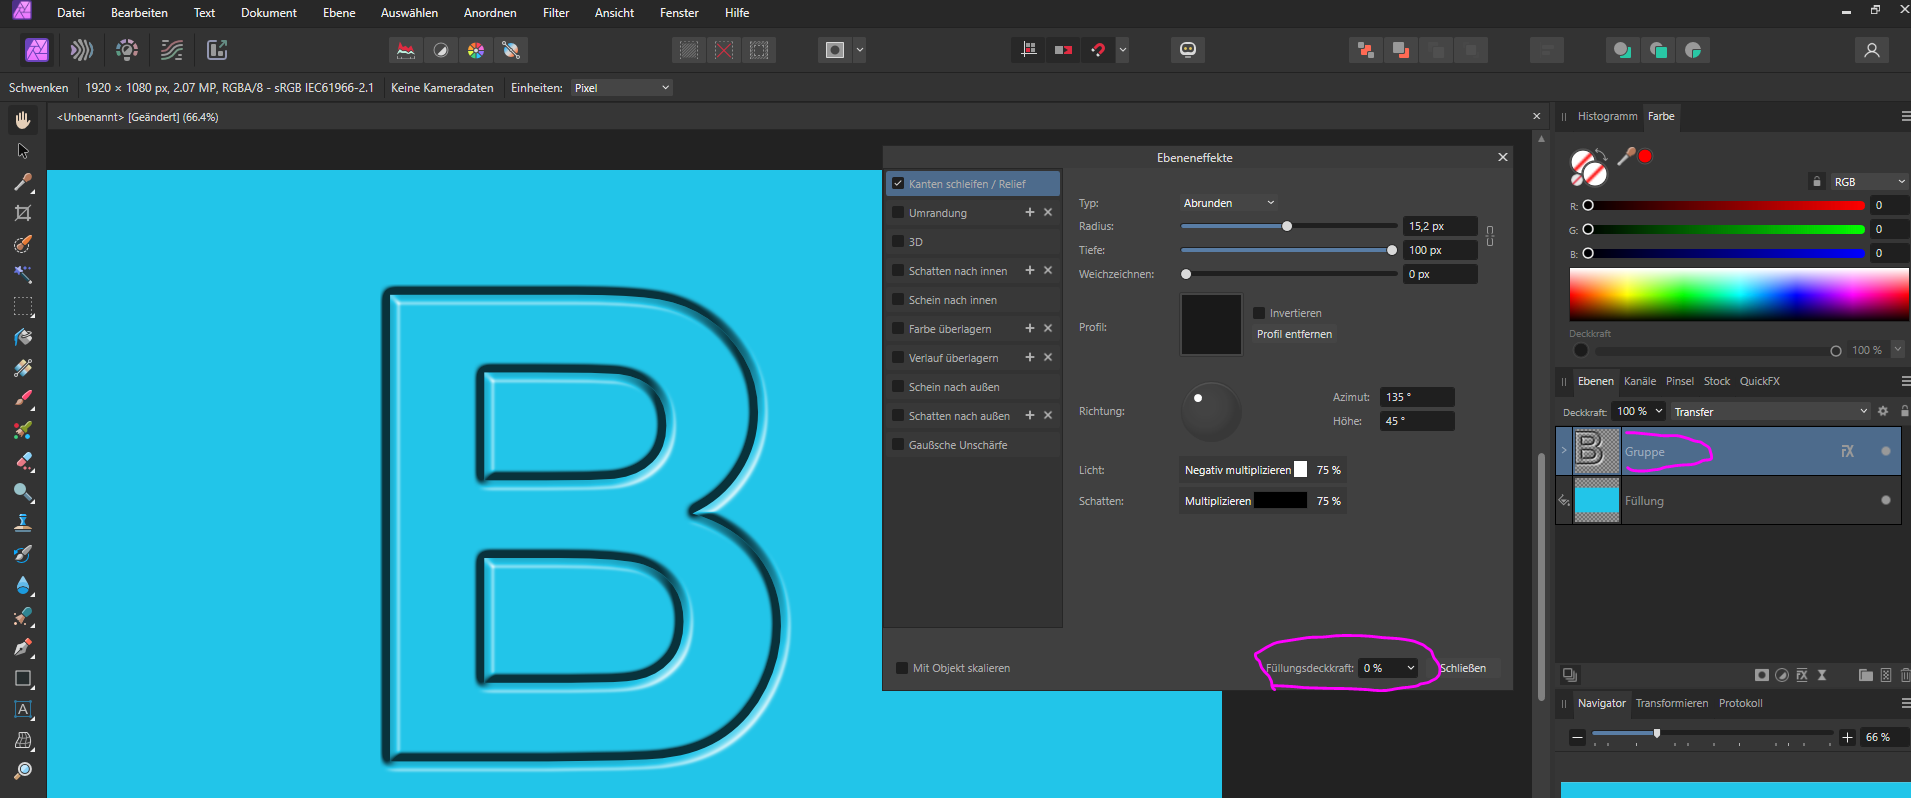This screenshot has height=798, width=1911.
Task: Open the layer blend mode Transfer dropdown
Action: (x=1770, y=412)
